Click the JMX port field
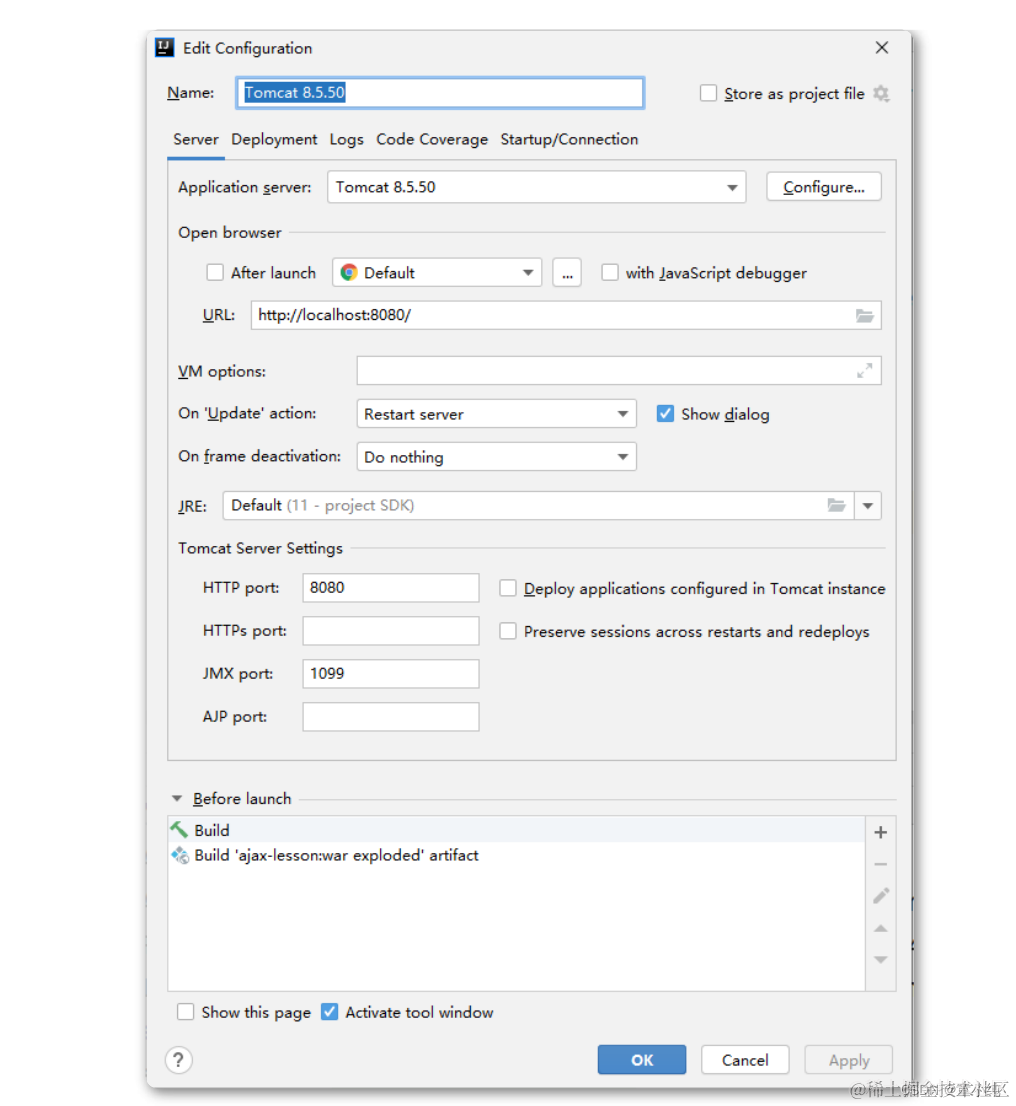The width and height of the screenshot is (1016, 1106). (x=391, y=674)
